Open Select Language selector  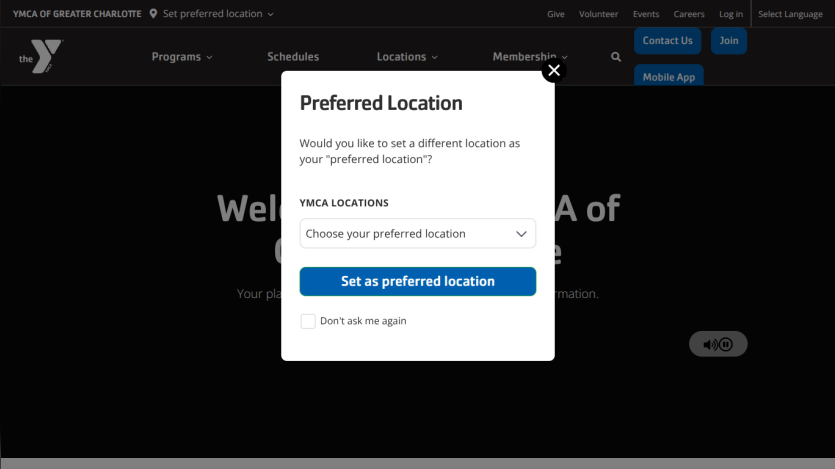click(790, 14)
